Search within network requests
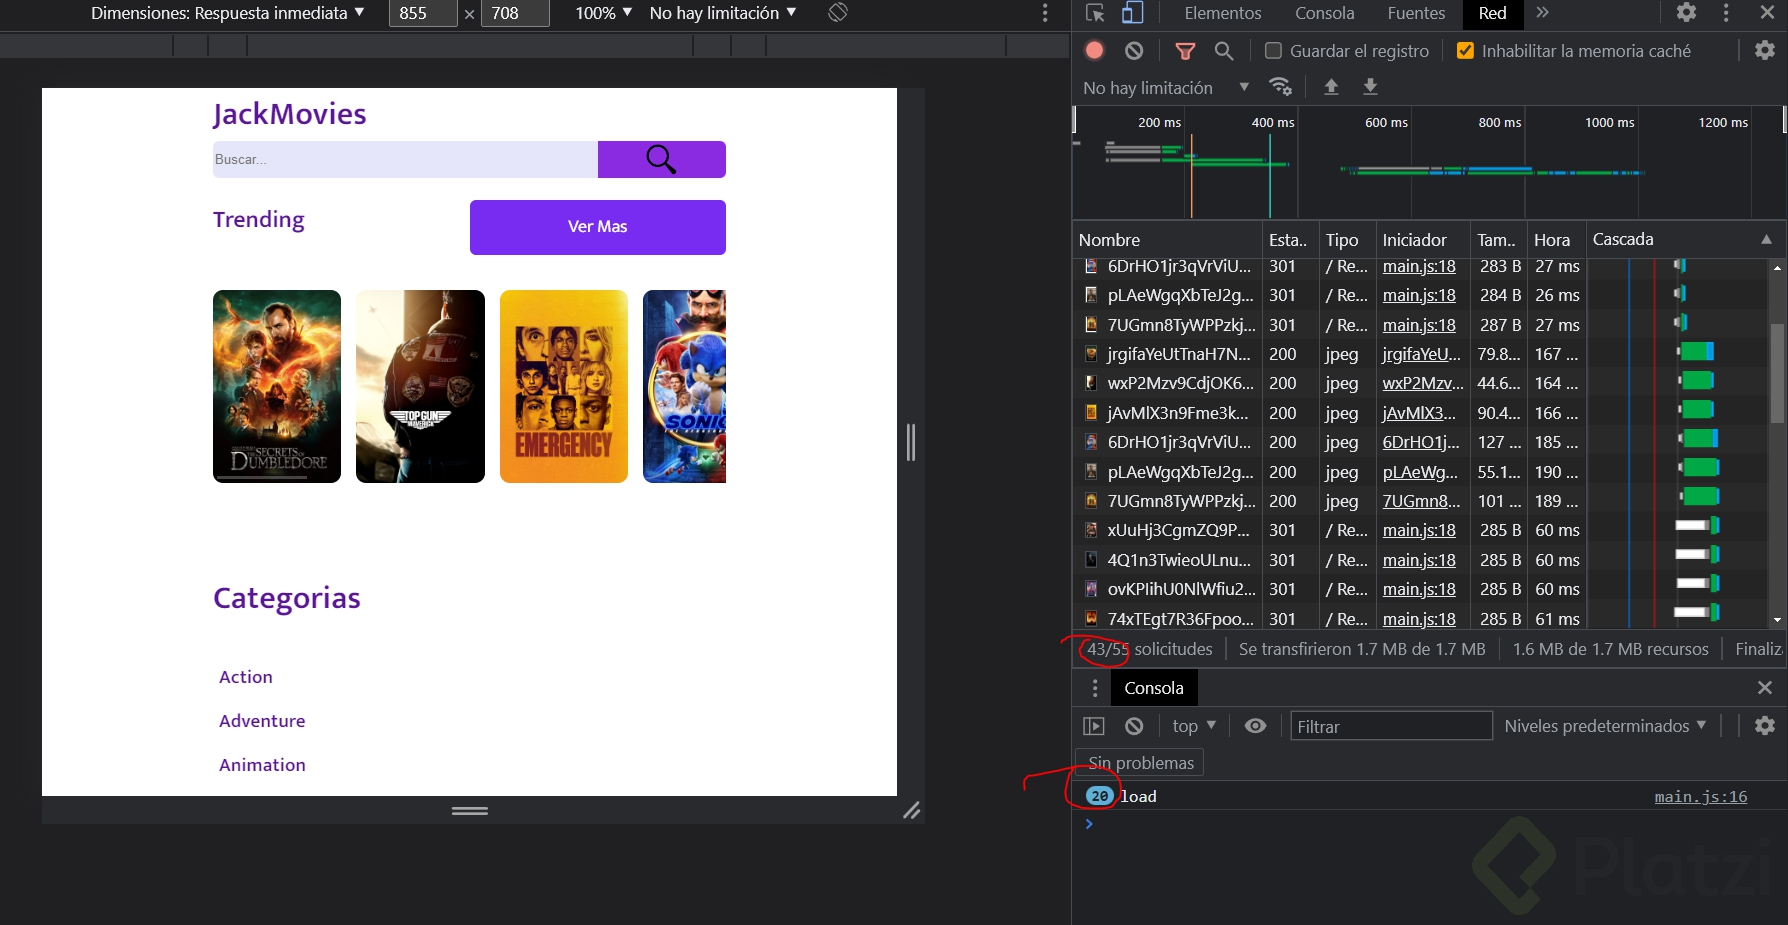This screenshot has height=925, width=1788. (x=1224, y=50)
